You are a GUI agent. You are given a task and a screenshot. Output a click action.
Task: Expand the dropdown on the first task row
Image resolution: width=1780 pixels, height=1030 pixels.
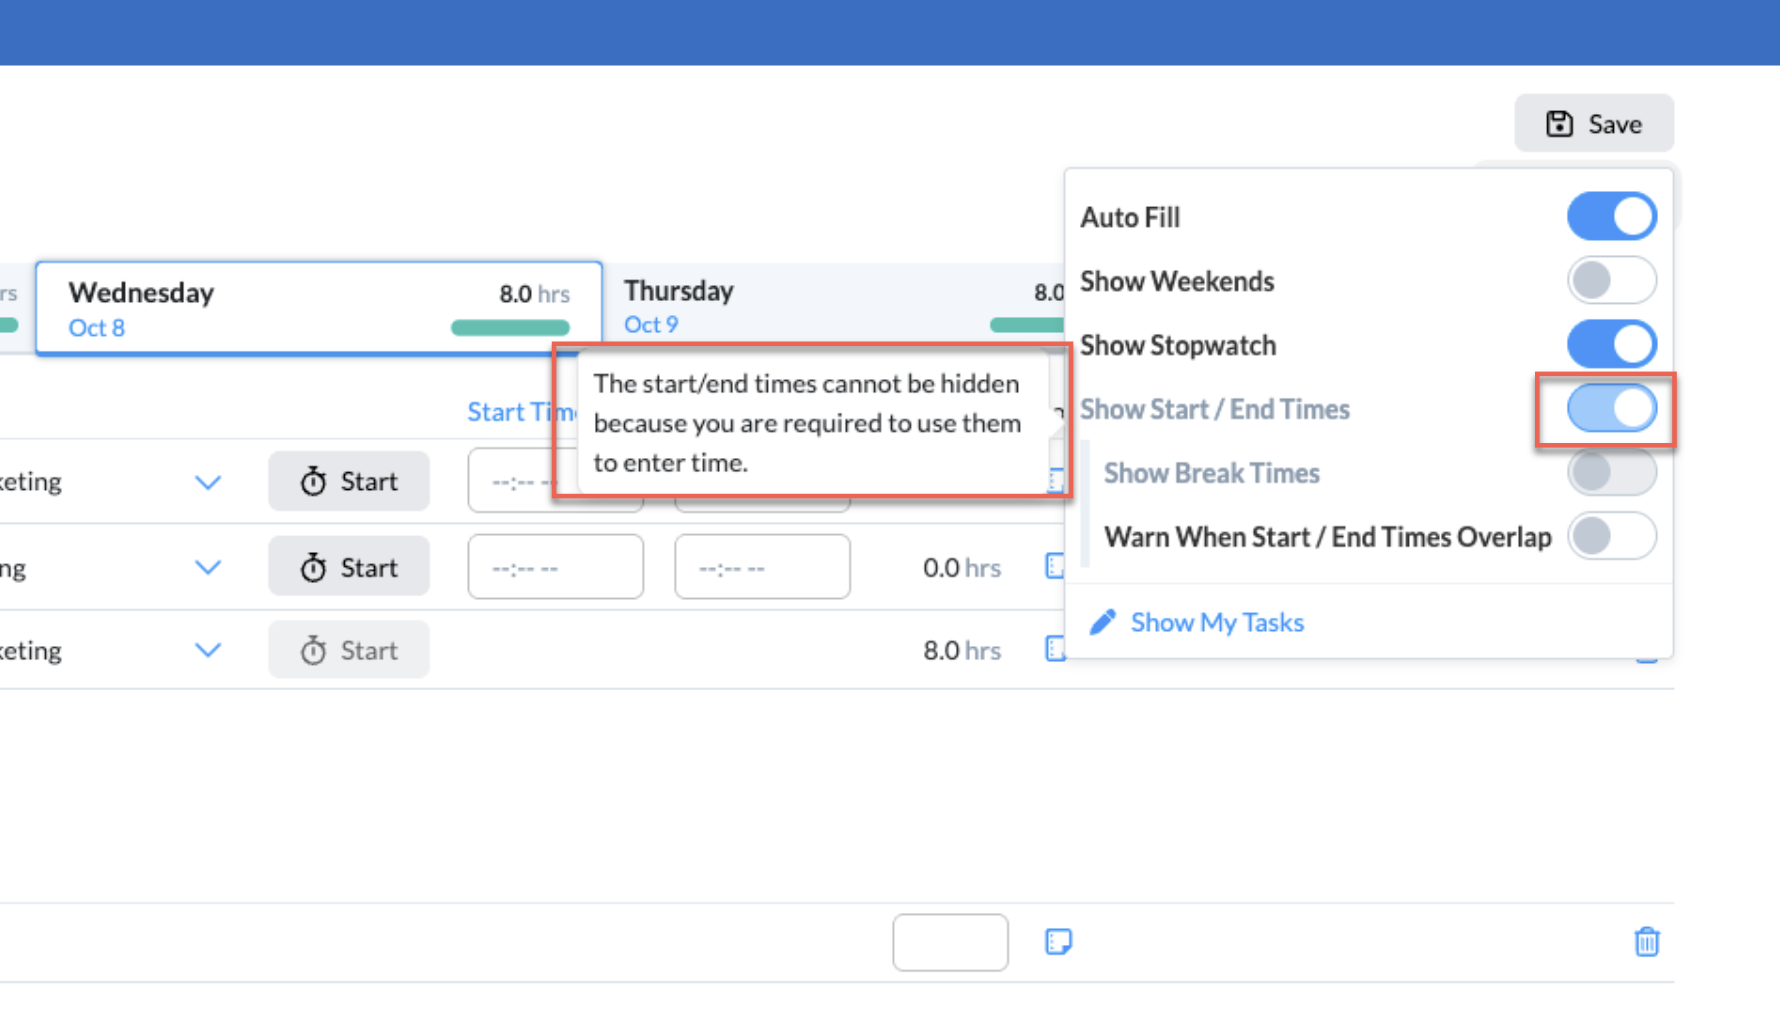click(x=208, y=481)
